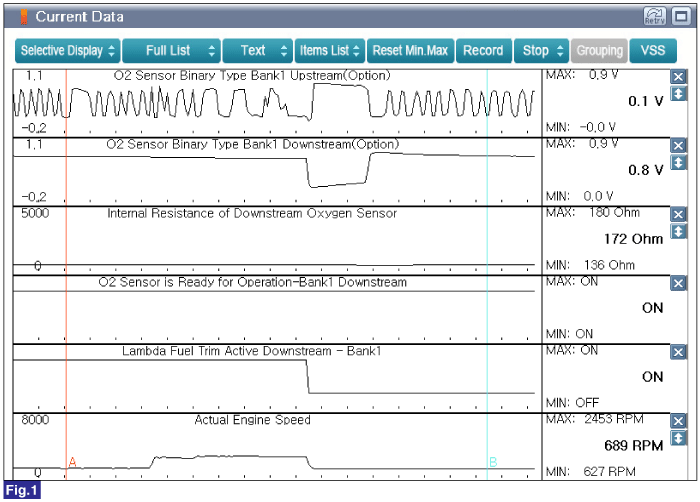The height and width of the screenshot is (502, 700).
Task: Click Lambda Fuel Trim Active Downstream label
Action: point(252,351)
